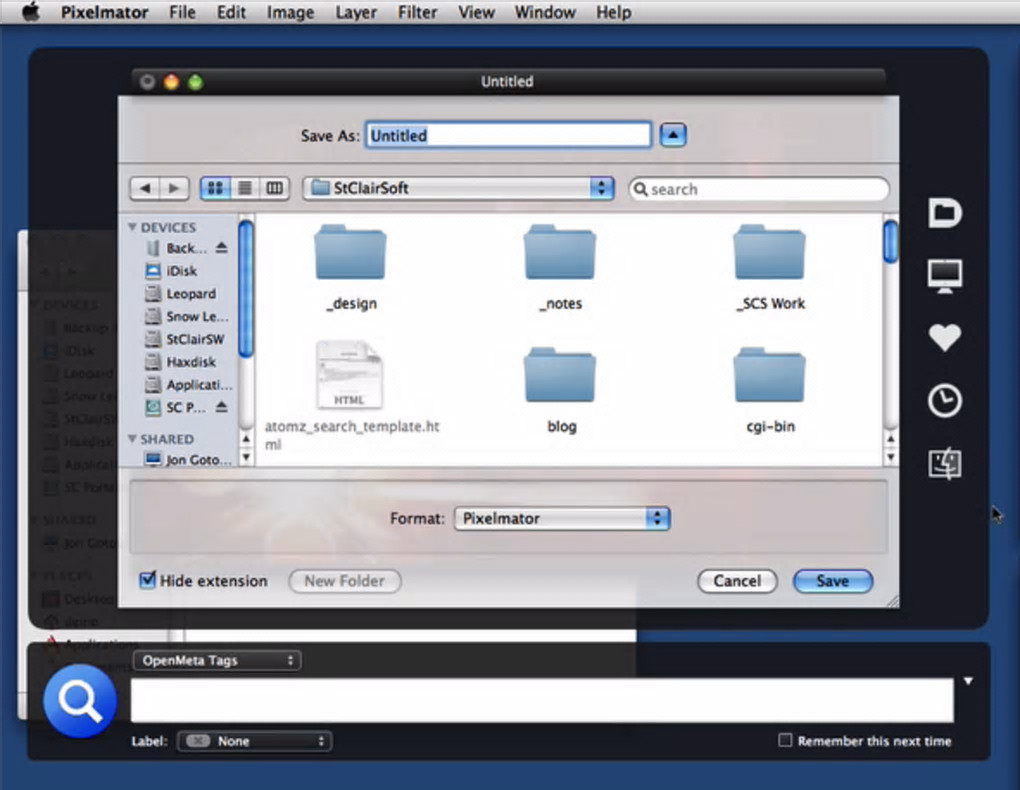The width and height of the screenshot is (1020, 790).
Task: Collapse the DEVICES section in sidebar
Action: (132, 228)
